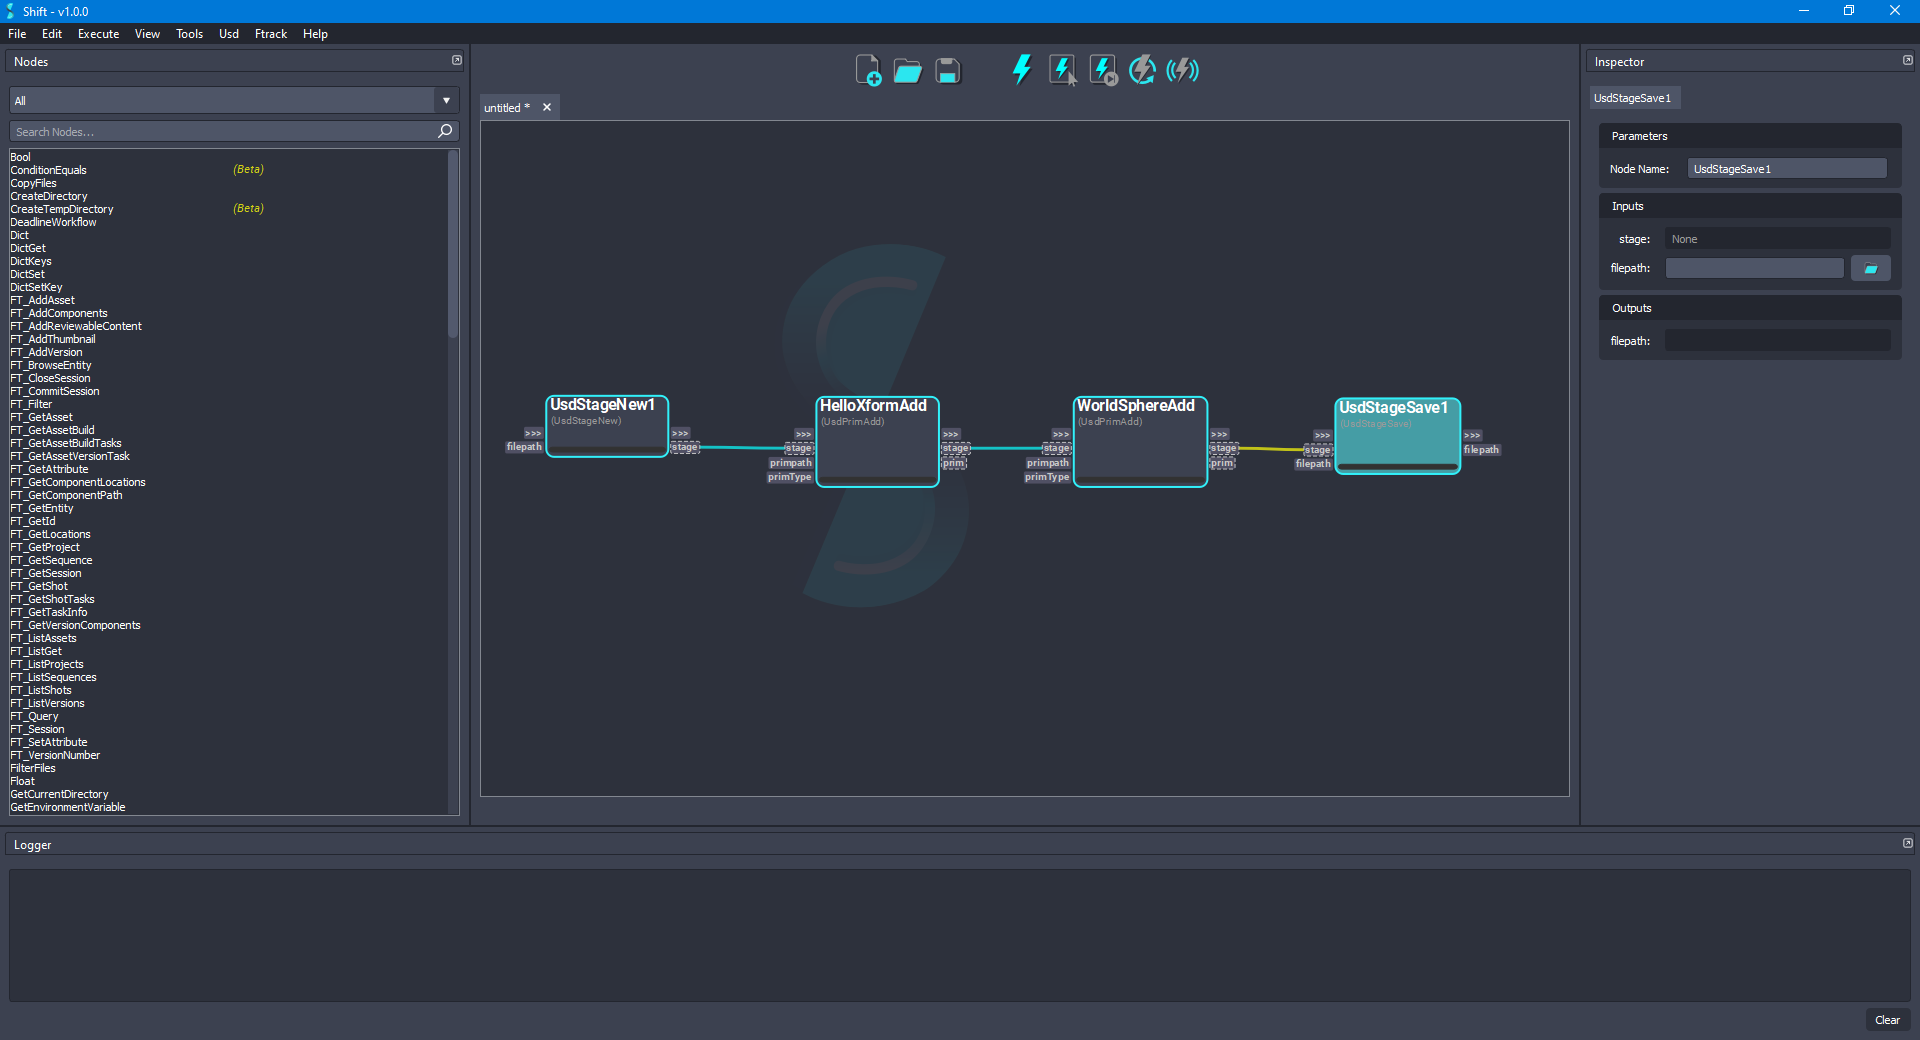
Task: Float the Nodes panel
Action: (x=457, y=61)
